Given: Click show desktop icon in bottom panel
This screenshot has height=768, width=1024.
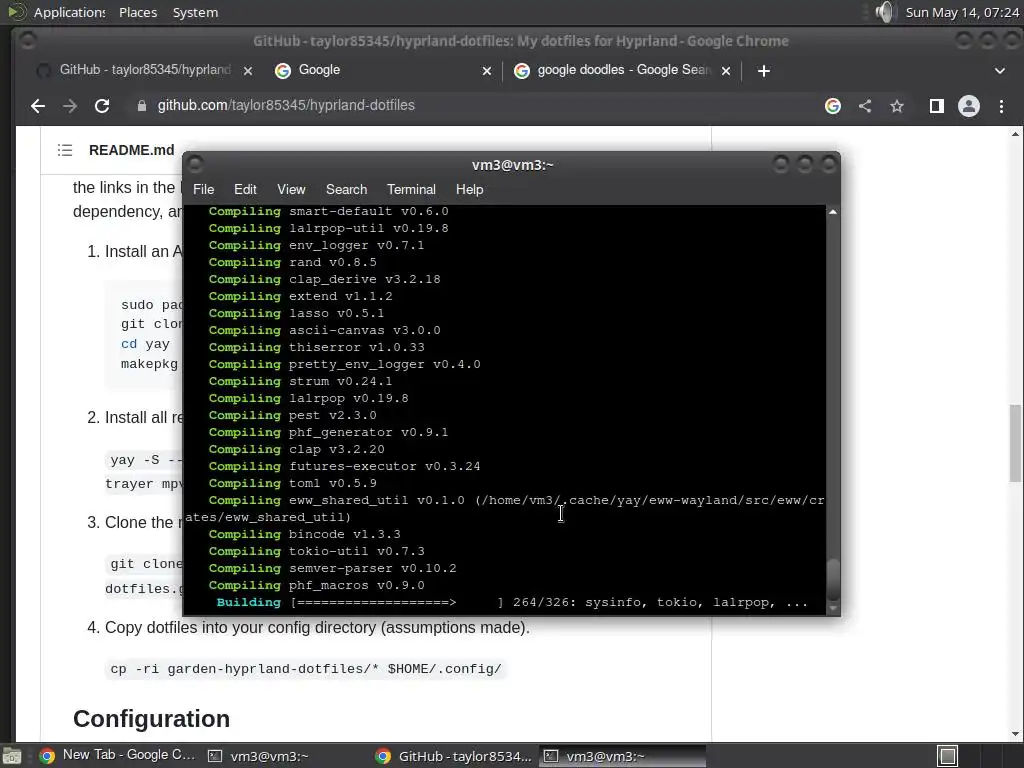Looking at the screenshot, I should [x=11, y=756].
